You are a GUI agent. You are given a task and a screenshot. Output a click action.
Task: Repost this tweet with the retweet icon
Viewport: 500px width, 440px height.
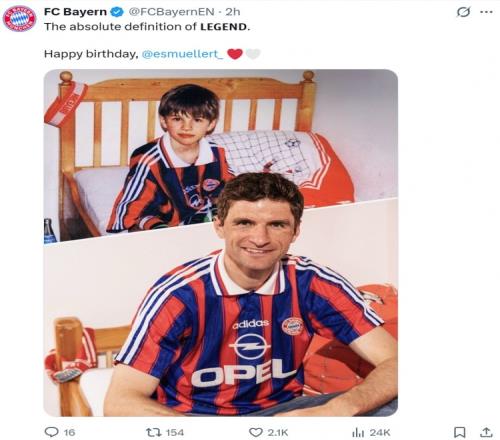click(x=154, y=432)
